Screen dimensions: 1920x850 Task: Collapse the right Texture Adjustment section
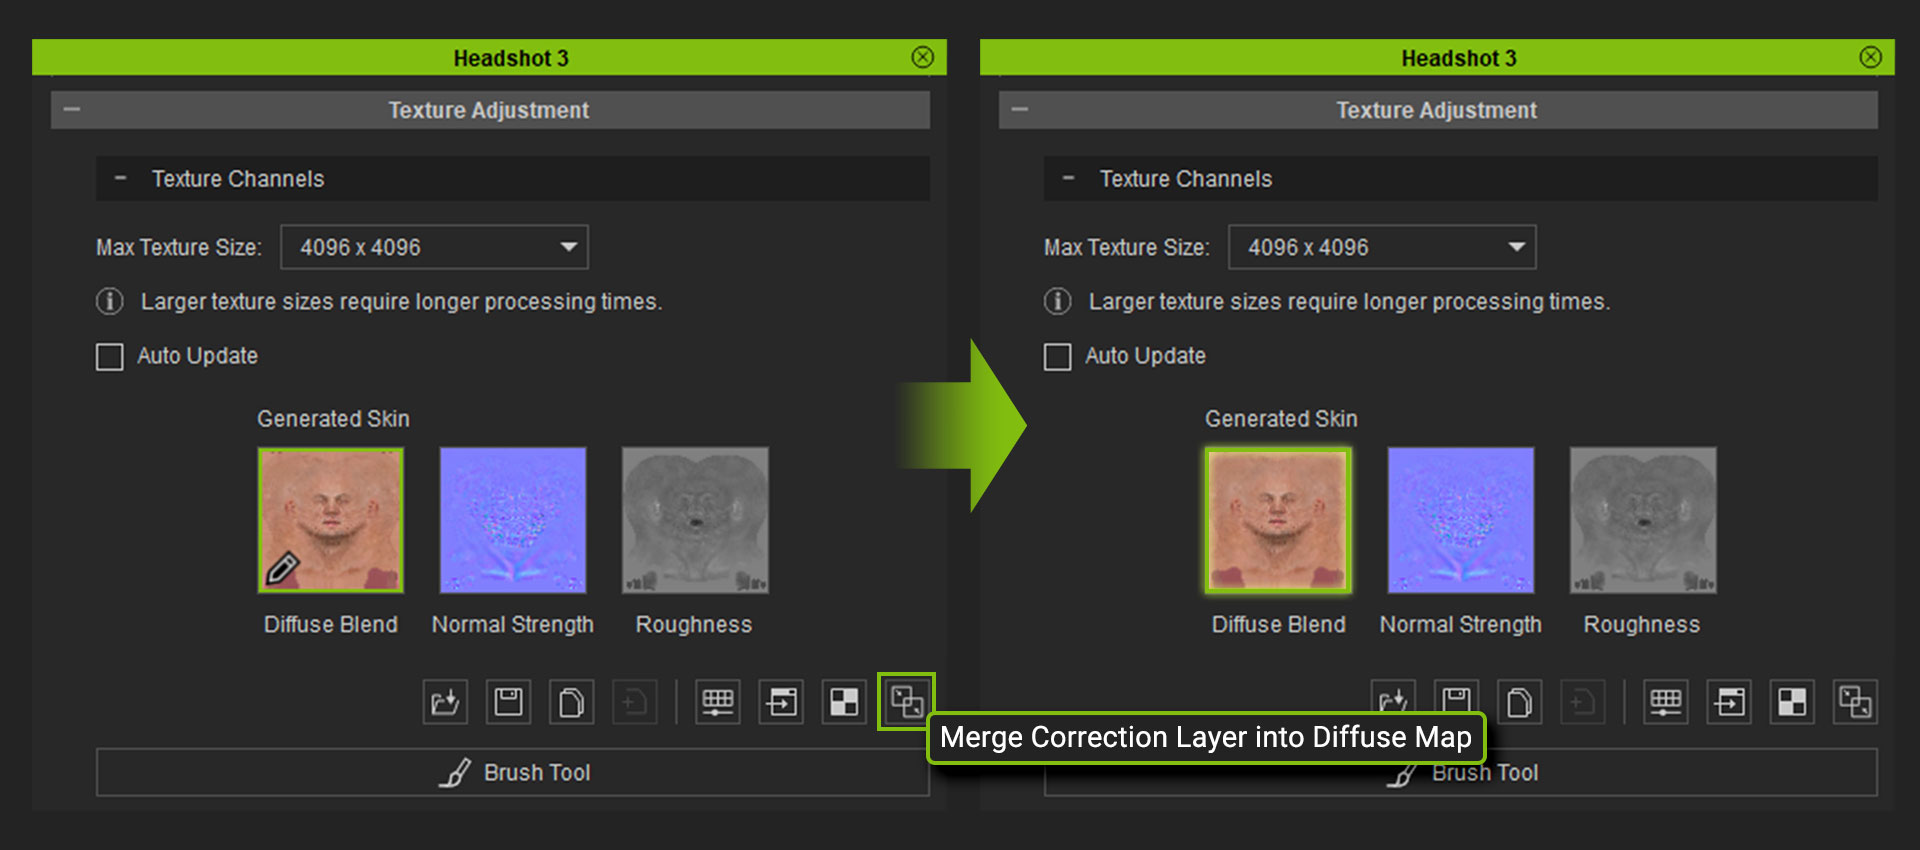point(1020,110)
